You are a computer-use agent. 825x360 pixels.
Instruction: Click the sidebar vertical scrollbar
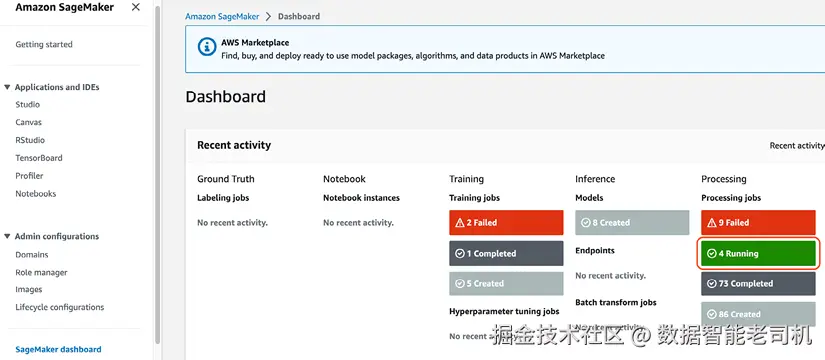tap(157, 174)
